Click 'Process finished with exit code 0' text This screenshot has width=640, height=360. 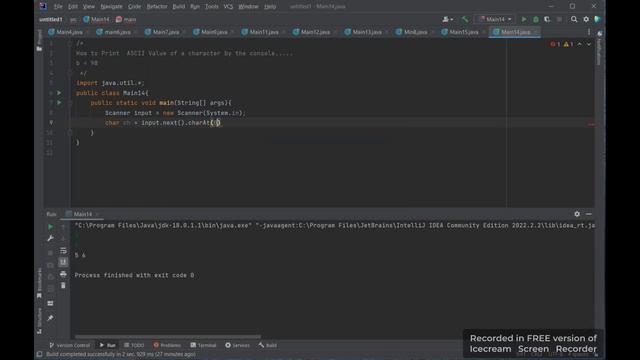(x=134, y=276)
